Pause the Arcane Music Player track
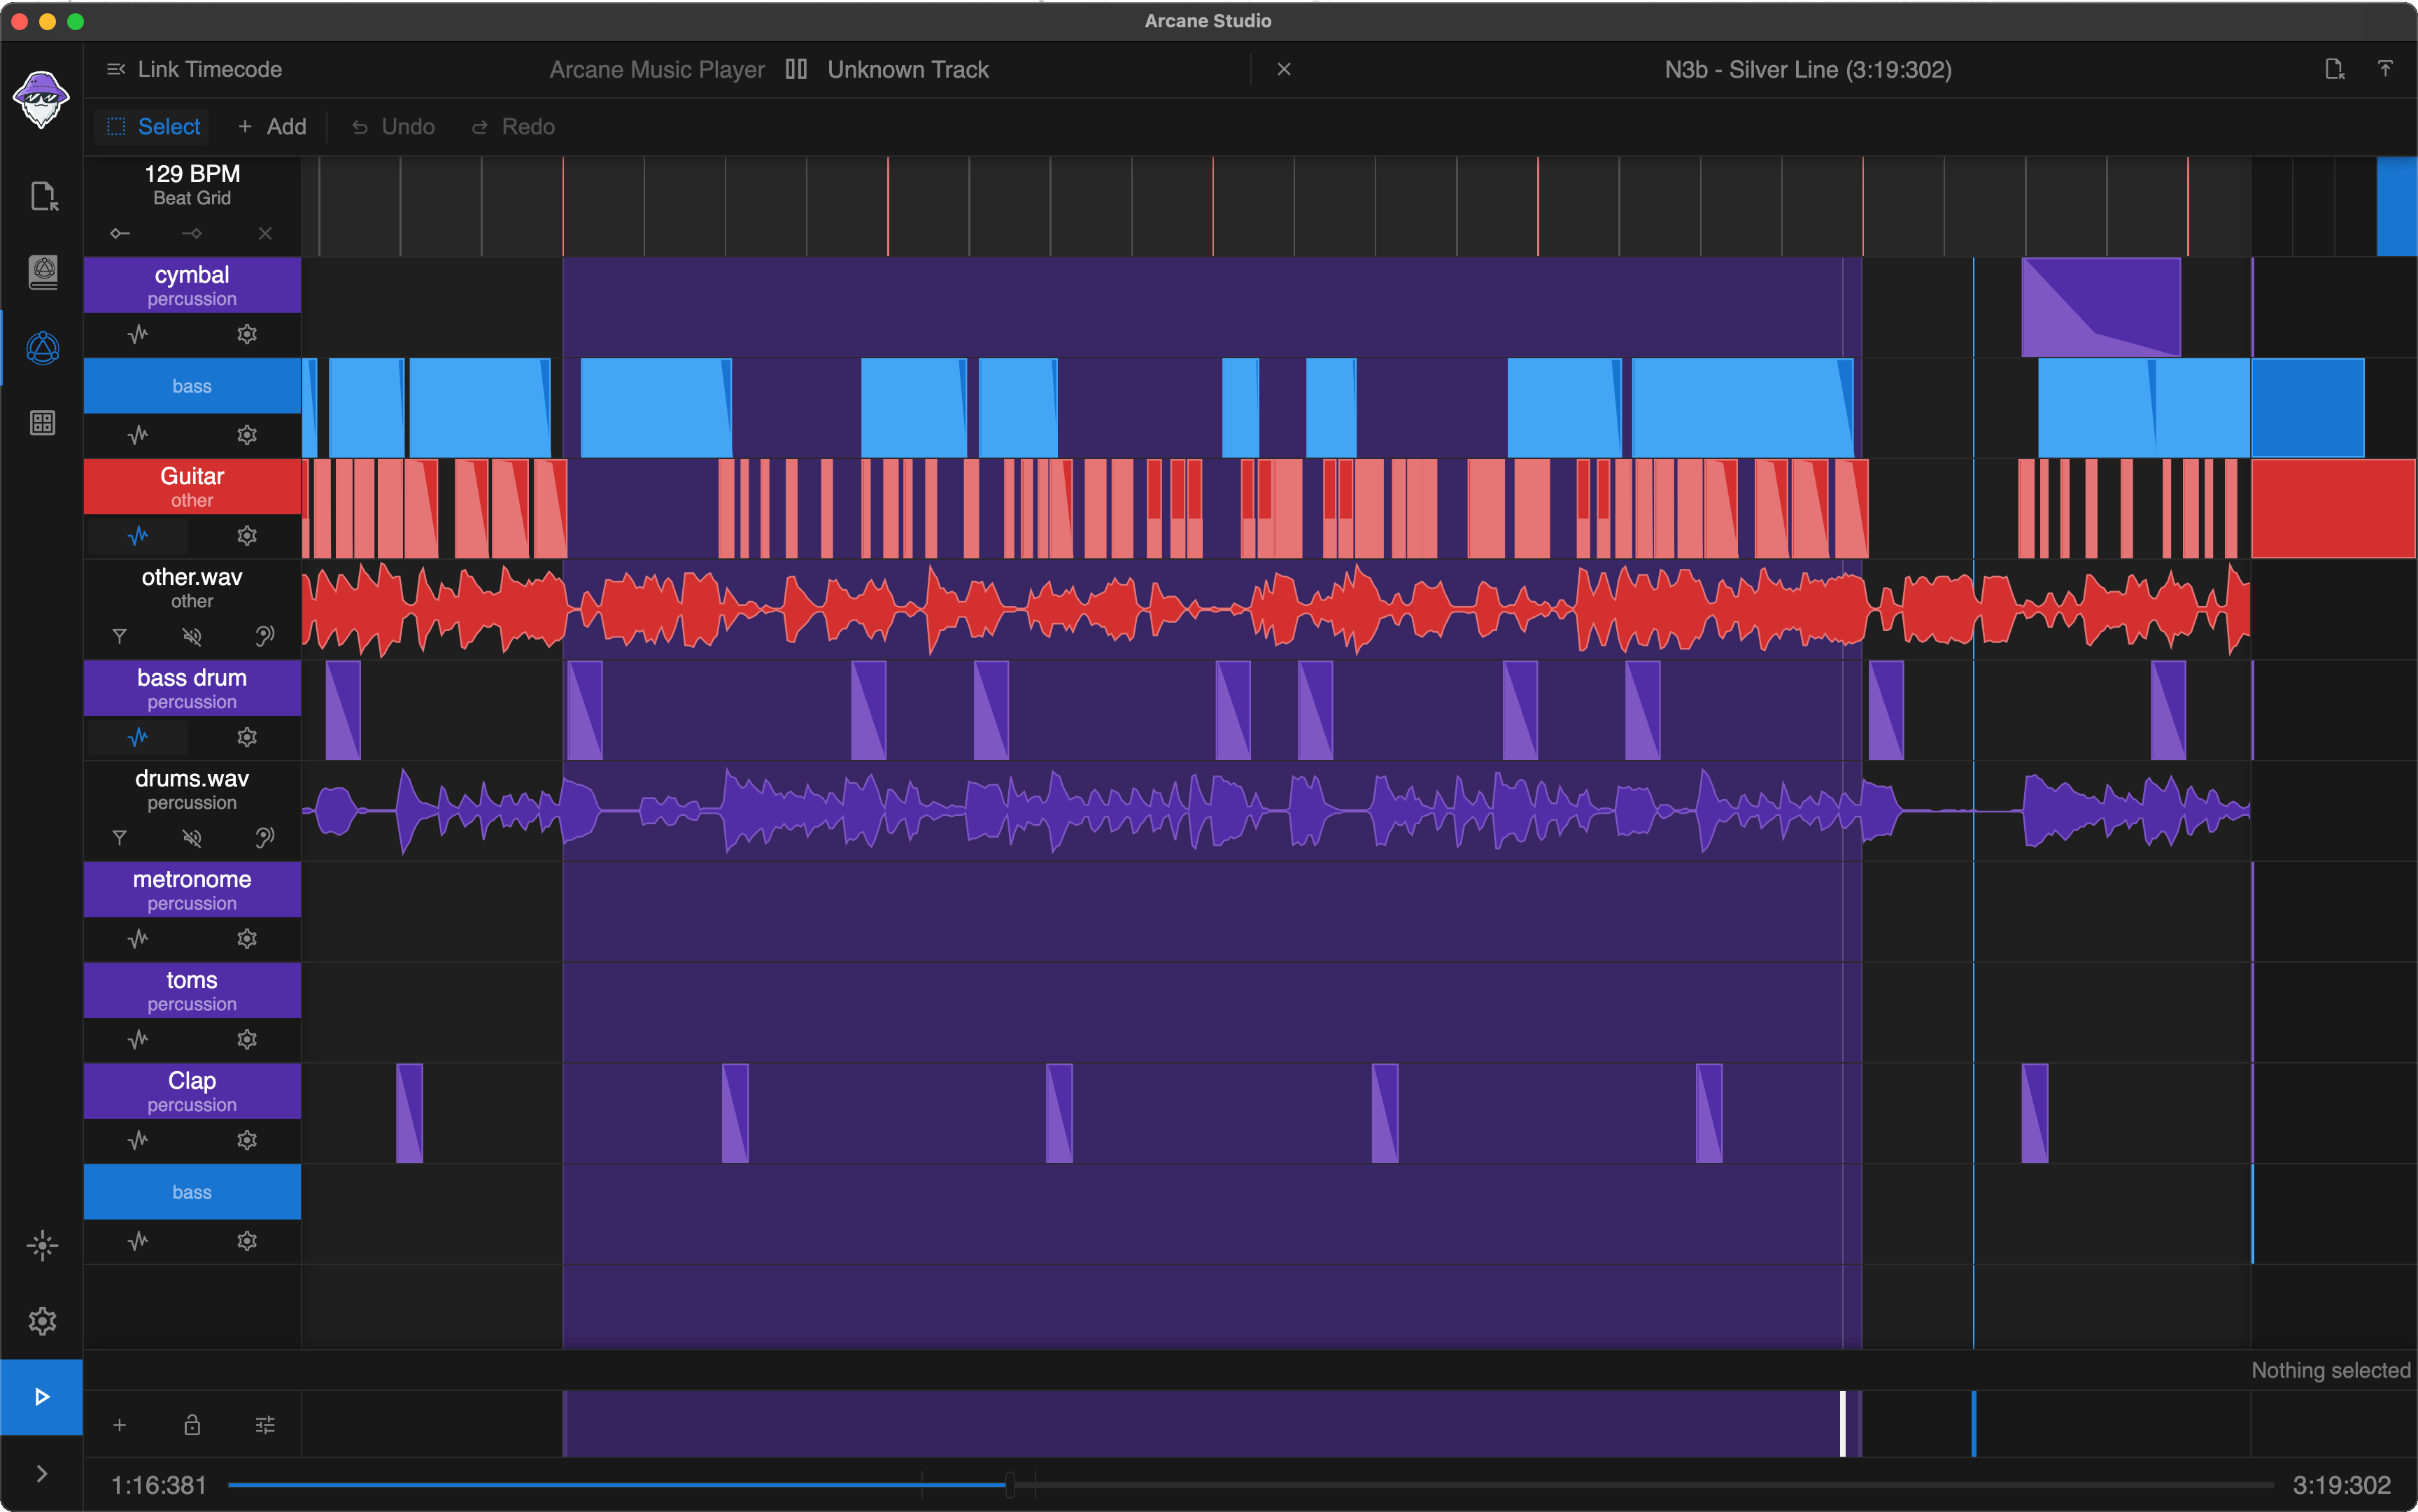This screenshot has width=2418, height=1512. (796, 69)
